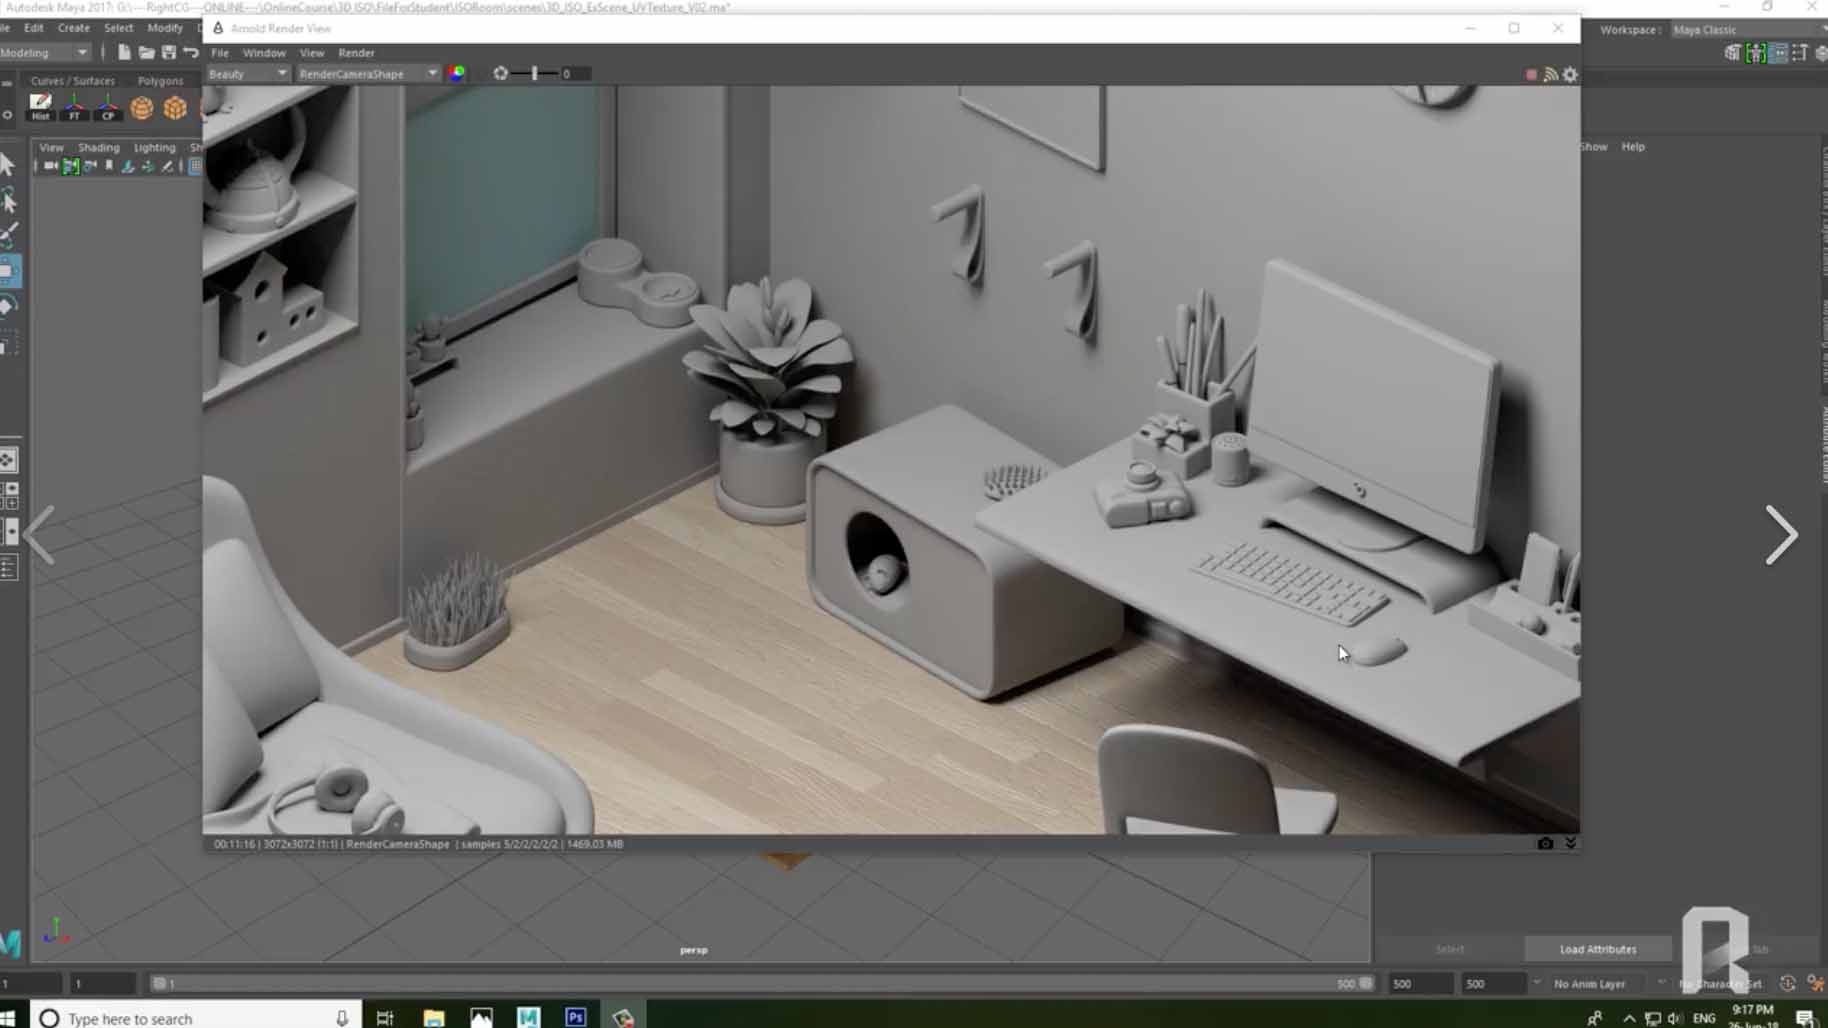1828x1028 pixels.
Task: Open the Render menu in Arnold Render View
Action: [356, 53]
